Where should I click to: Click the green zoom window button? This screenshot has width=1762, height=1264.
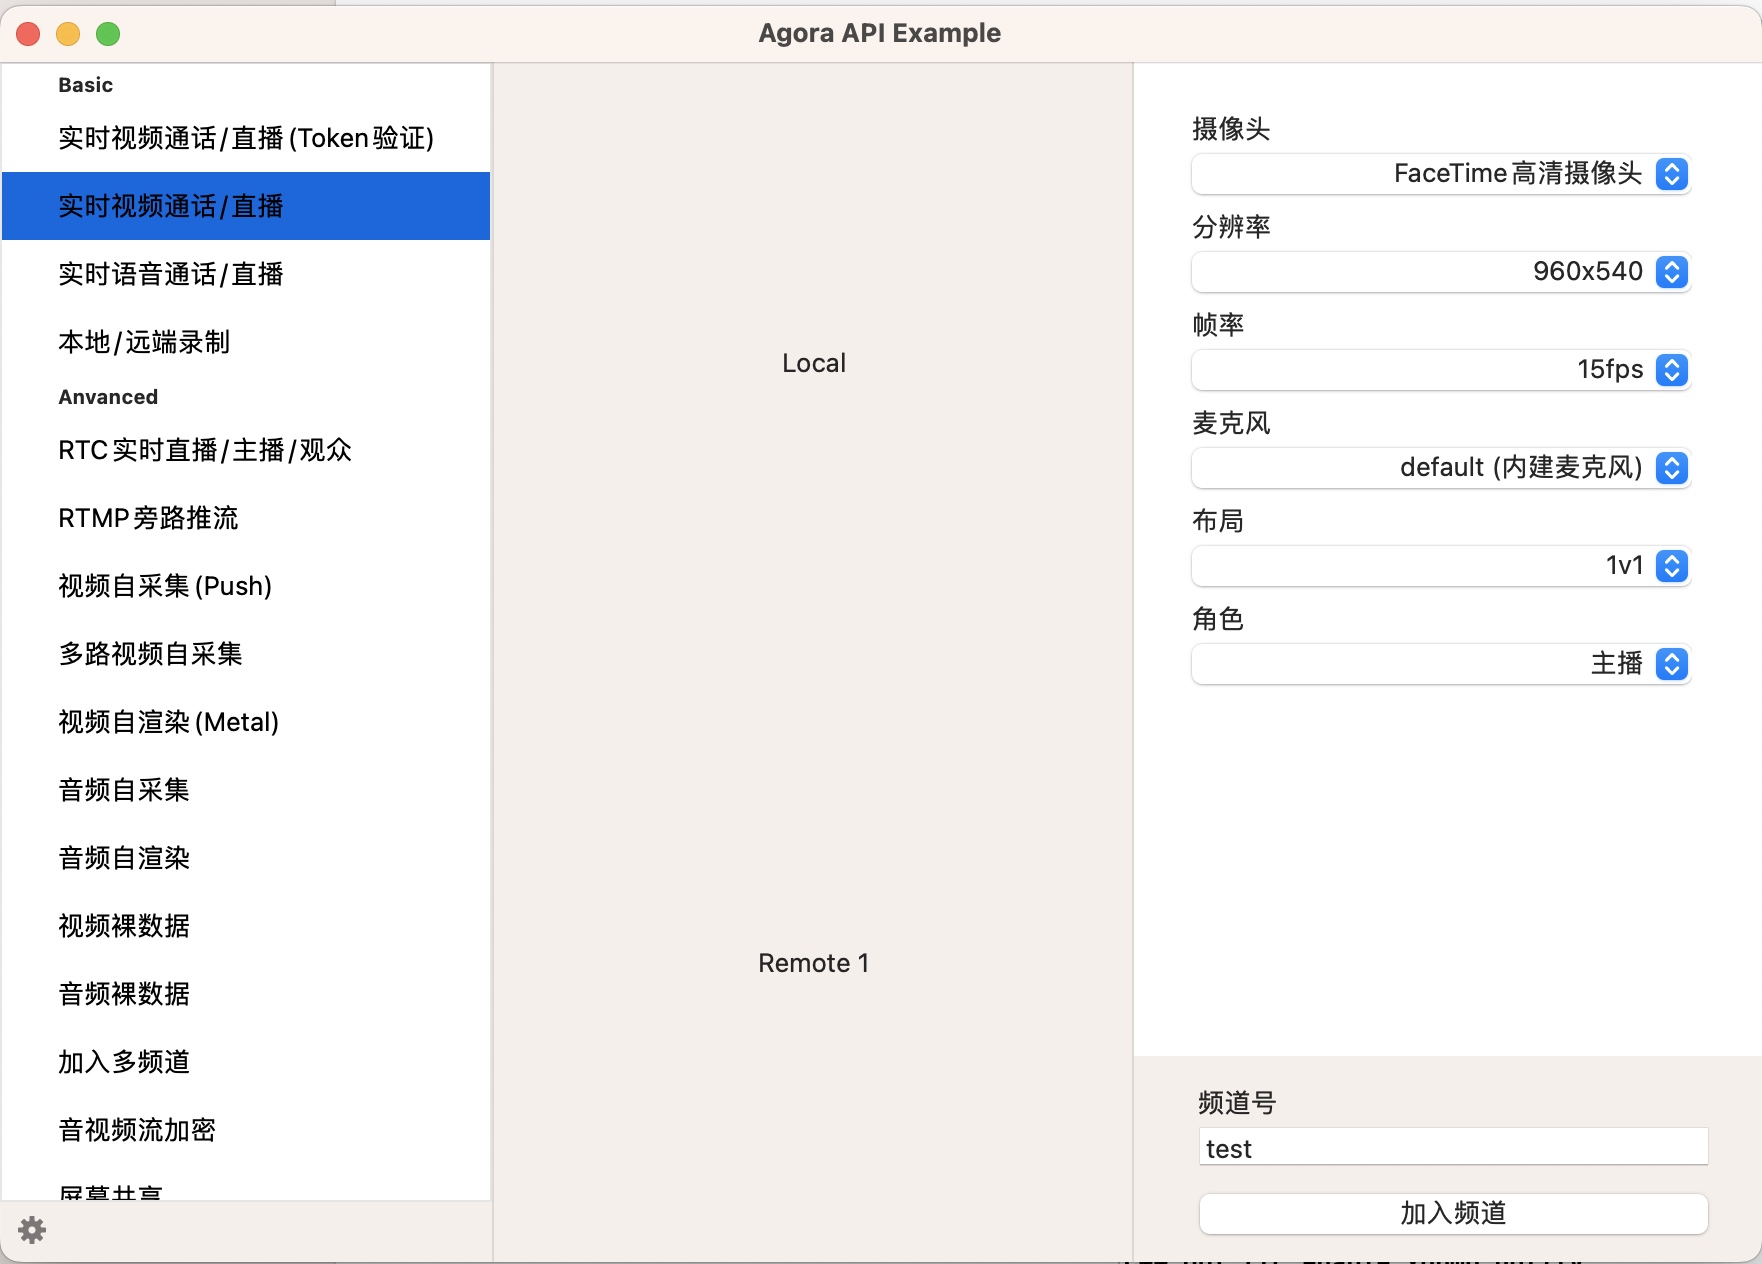tap(108, 34)
